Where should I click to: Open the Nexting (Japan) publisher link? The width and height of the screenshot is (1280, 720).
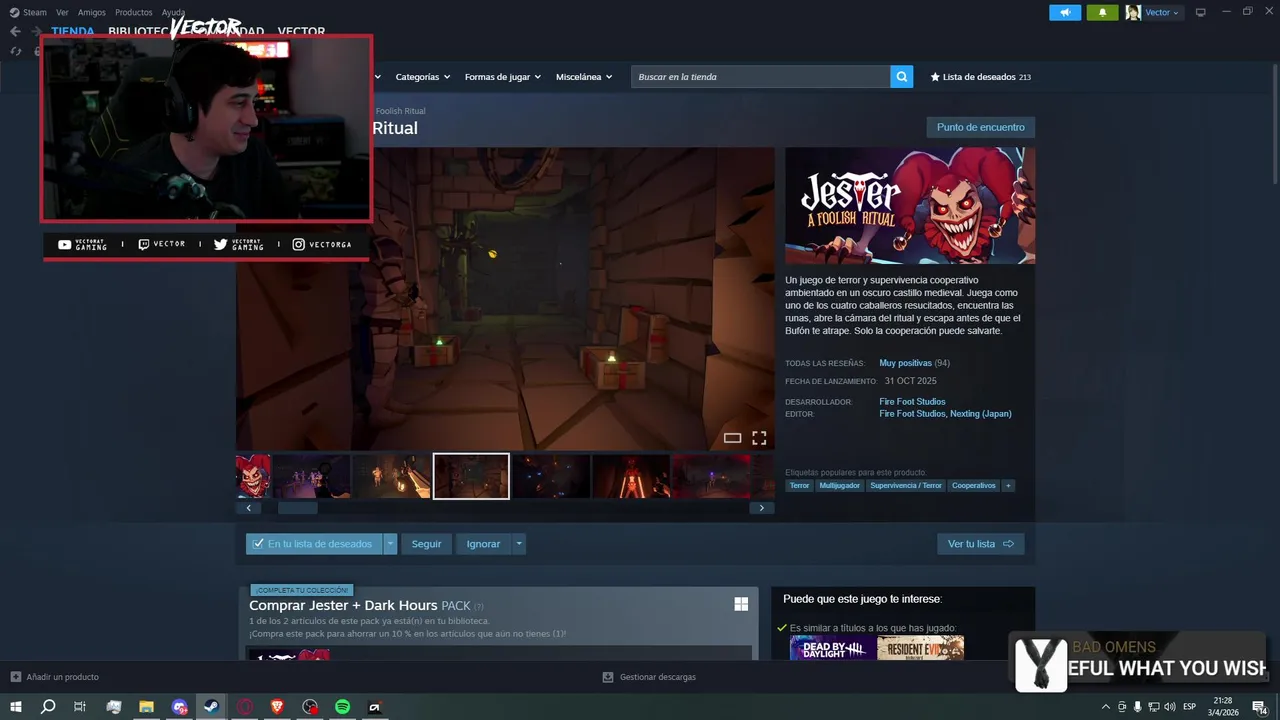[x=980, y=414]
